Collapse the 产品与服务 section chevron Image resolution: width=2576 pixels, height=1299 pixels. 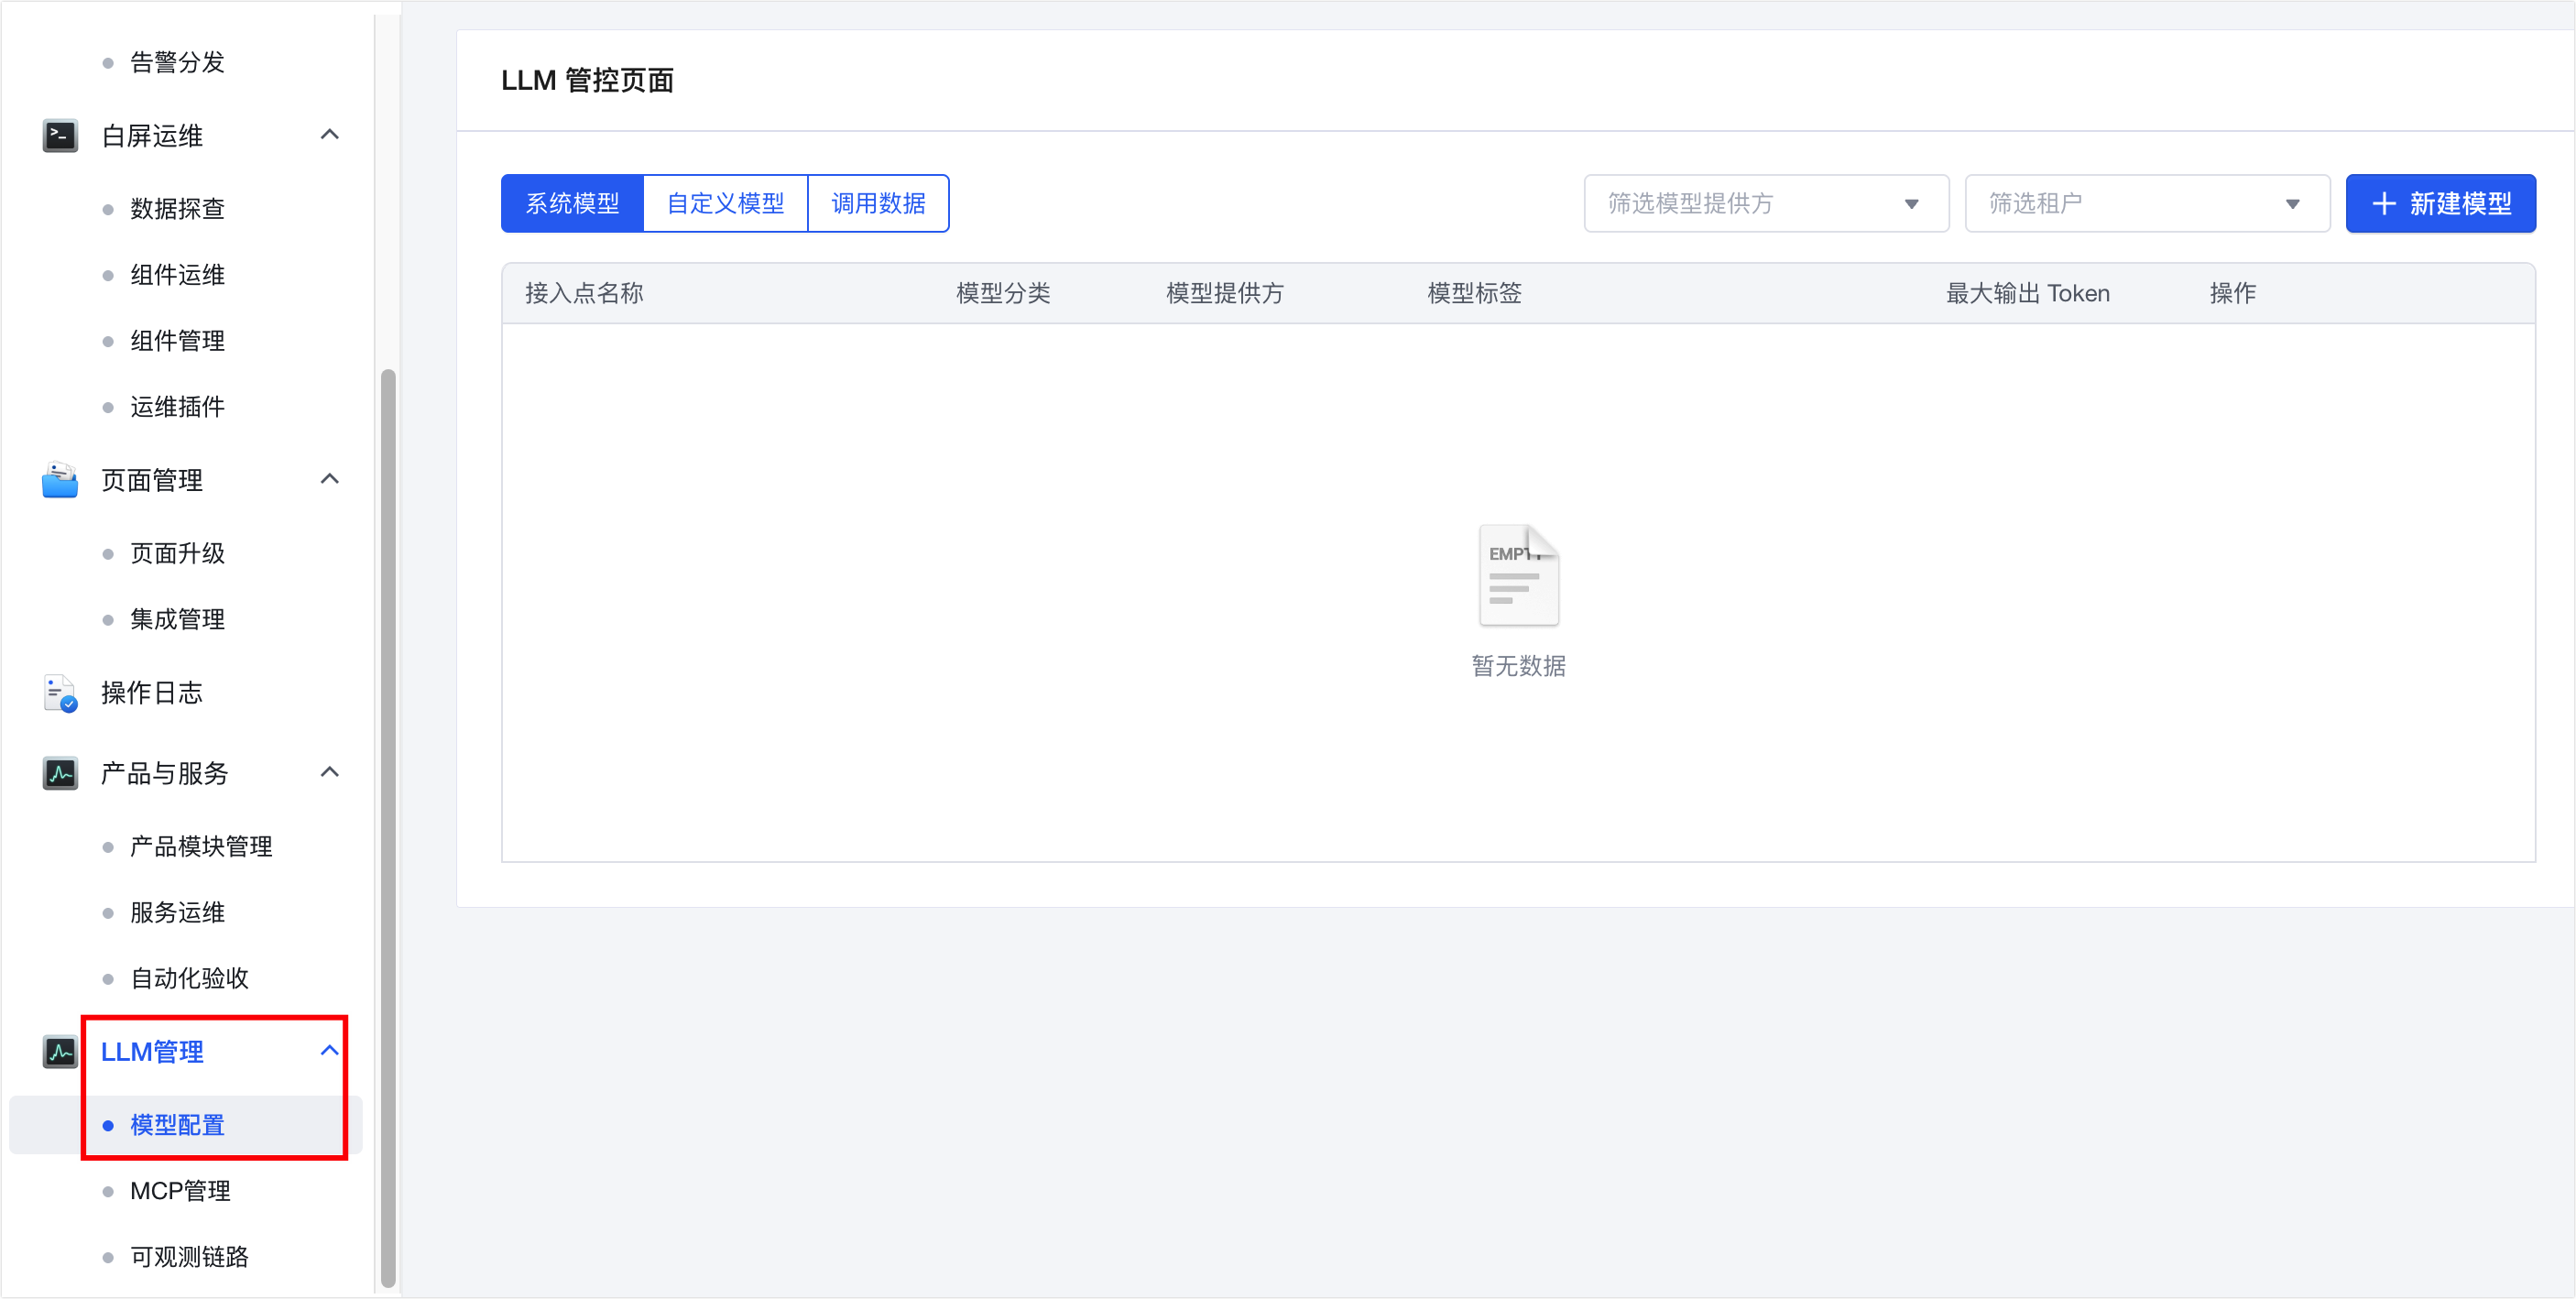tap(329, 772)
